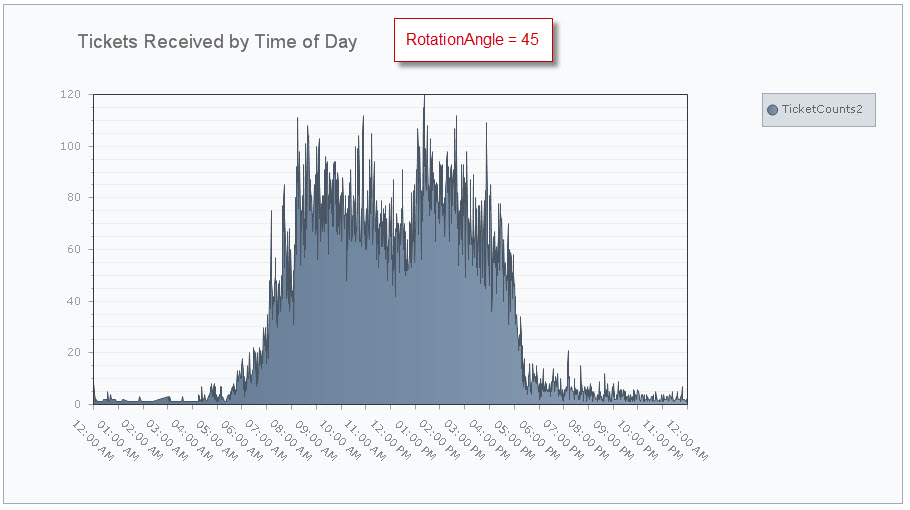Click the 20 y-axis label
Image resolution: width=910 pixels, height=510 pixels.
click(x=74, y=352)
